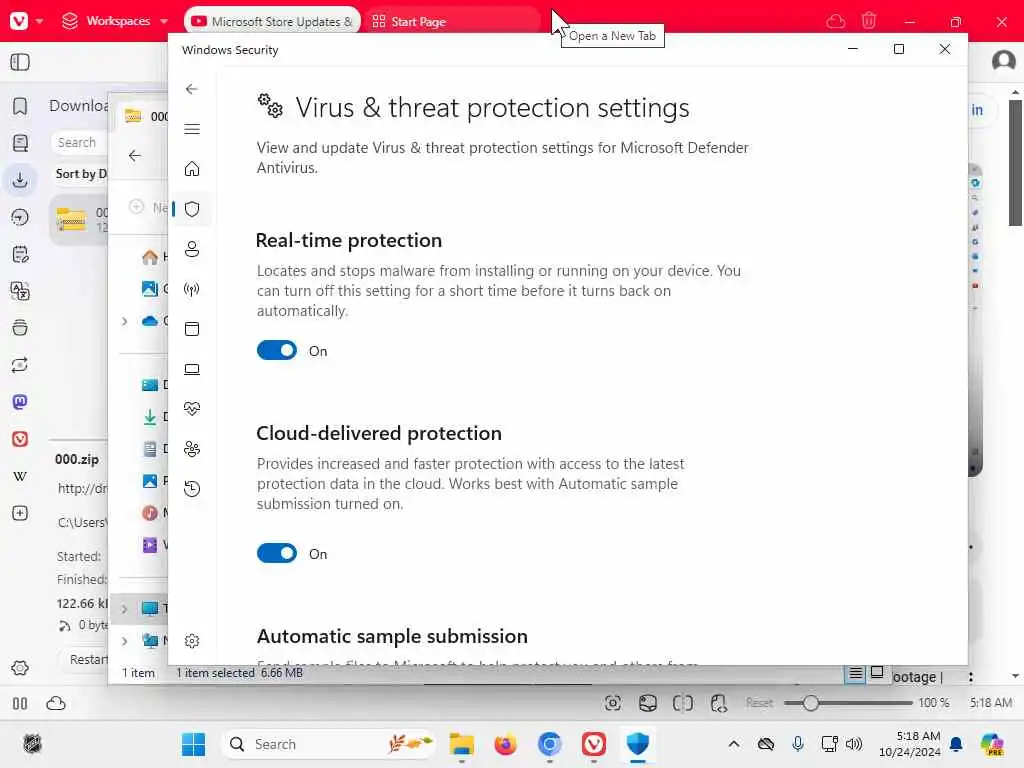Open the closed tabs trash

coord(869,21)
